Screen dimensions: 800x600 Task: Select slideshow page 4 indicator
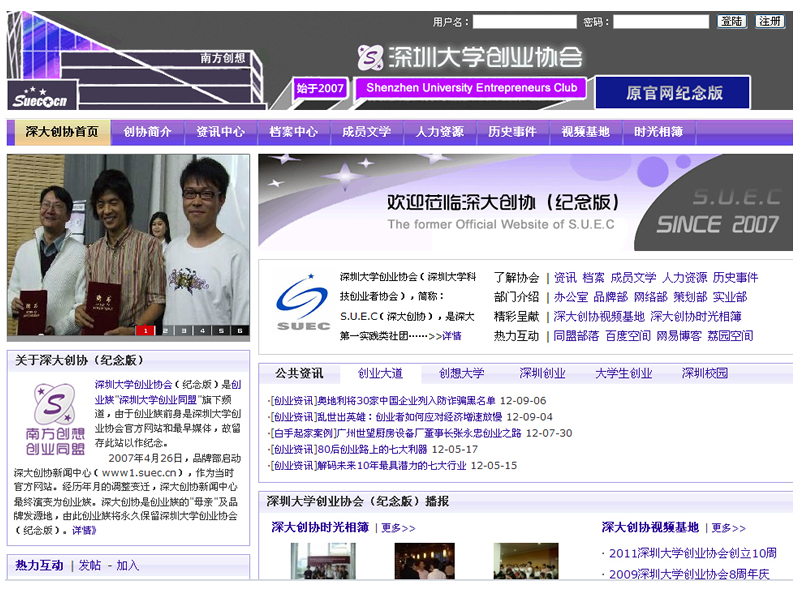coord(203,331)
